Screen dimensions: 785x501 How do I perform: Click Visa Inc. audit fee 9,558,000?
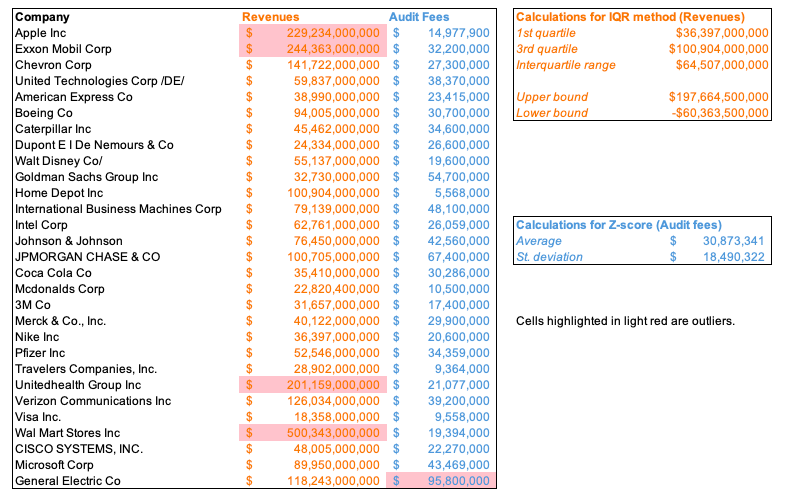[462, 417]
